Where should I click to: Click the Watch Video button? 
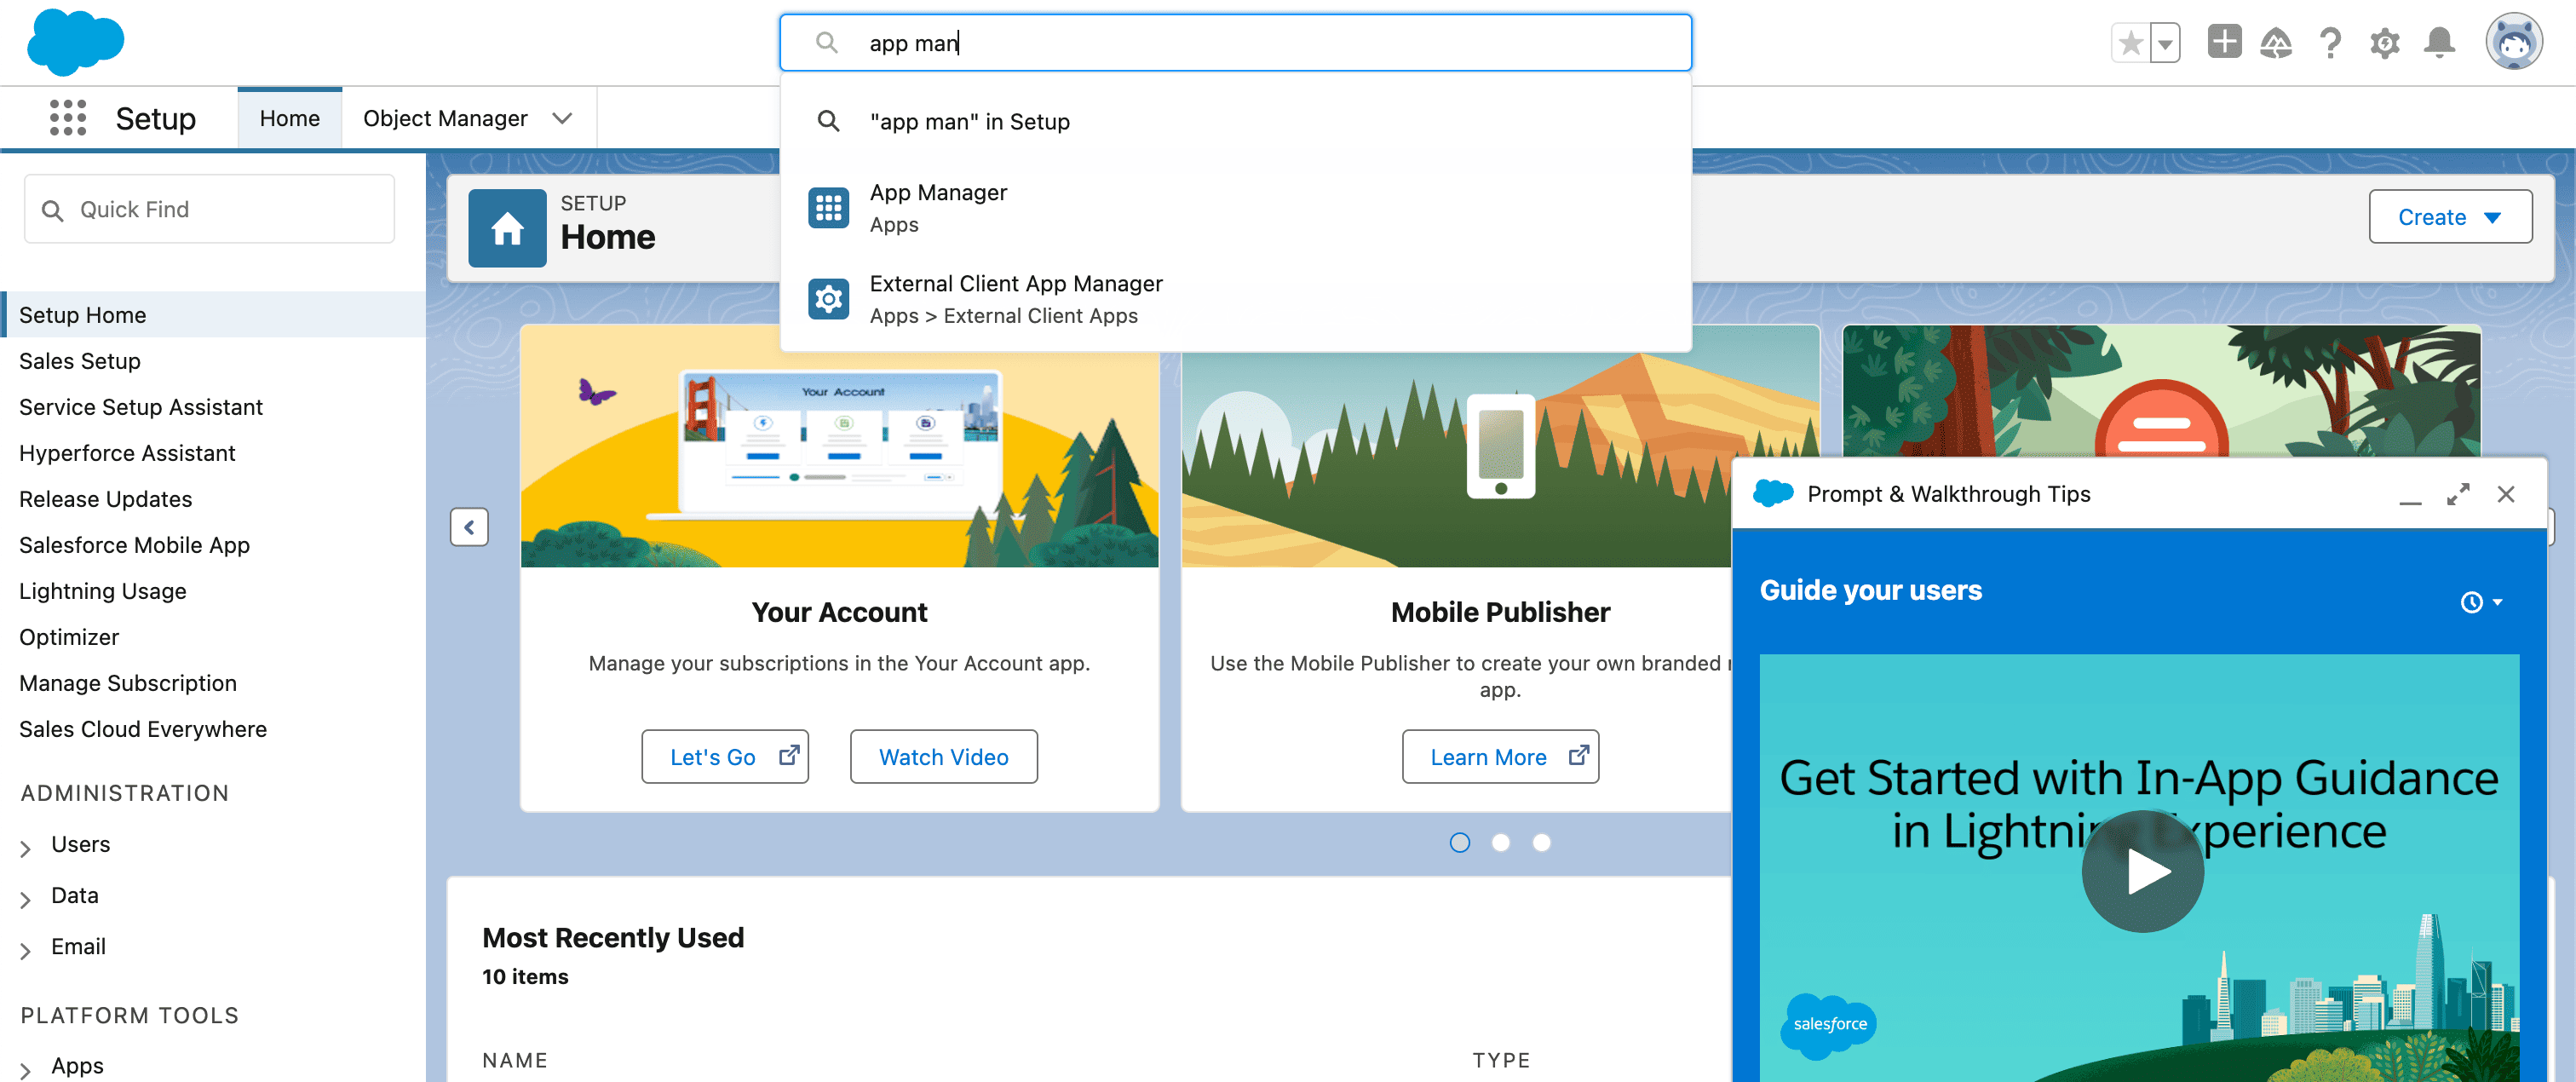click(x=943, y=757)
